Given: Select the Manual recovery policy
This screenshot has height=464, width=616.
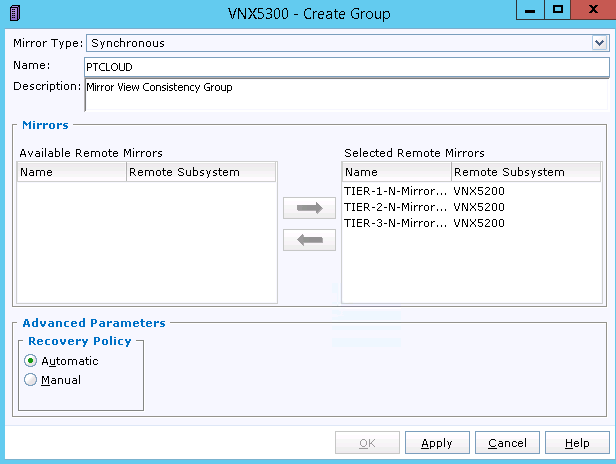Looking at the screenshot, I should [30, 380].
